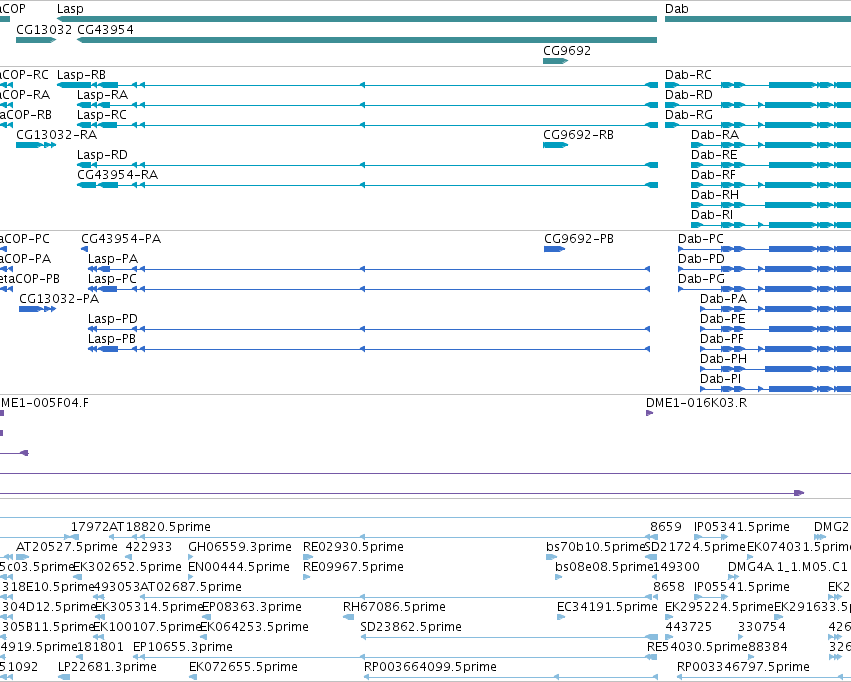The width and height of the screenshot is (851, 682).
Task: Select the Lasp-RD transcript label
Action: pyautogui.click(x=102, y=155)
